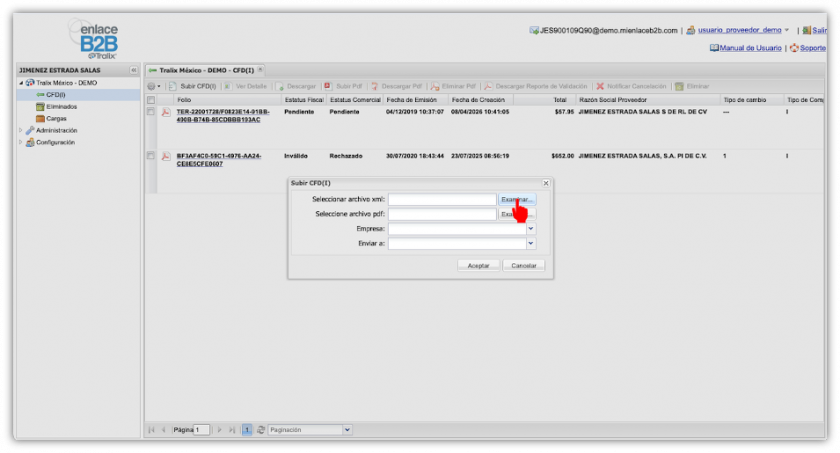840x453 pixels.
Task: Click the PDF icon in the first invoice row
Action: point(167,112)
